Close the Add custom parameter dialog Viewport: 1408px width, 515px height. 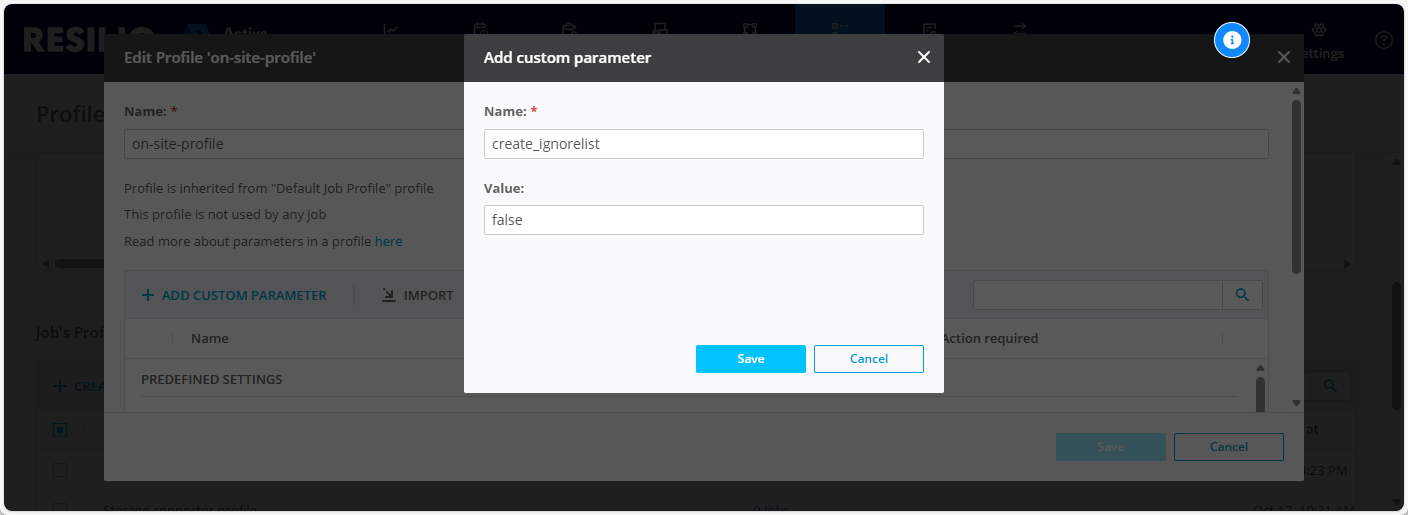click(923, 58)
